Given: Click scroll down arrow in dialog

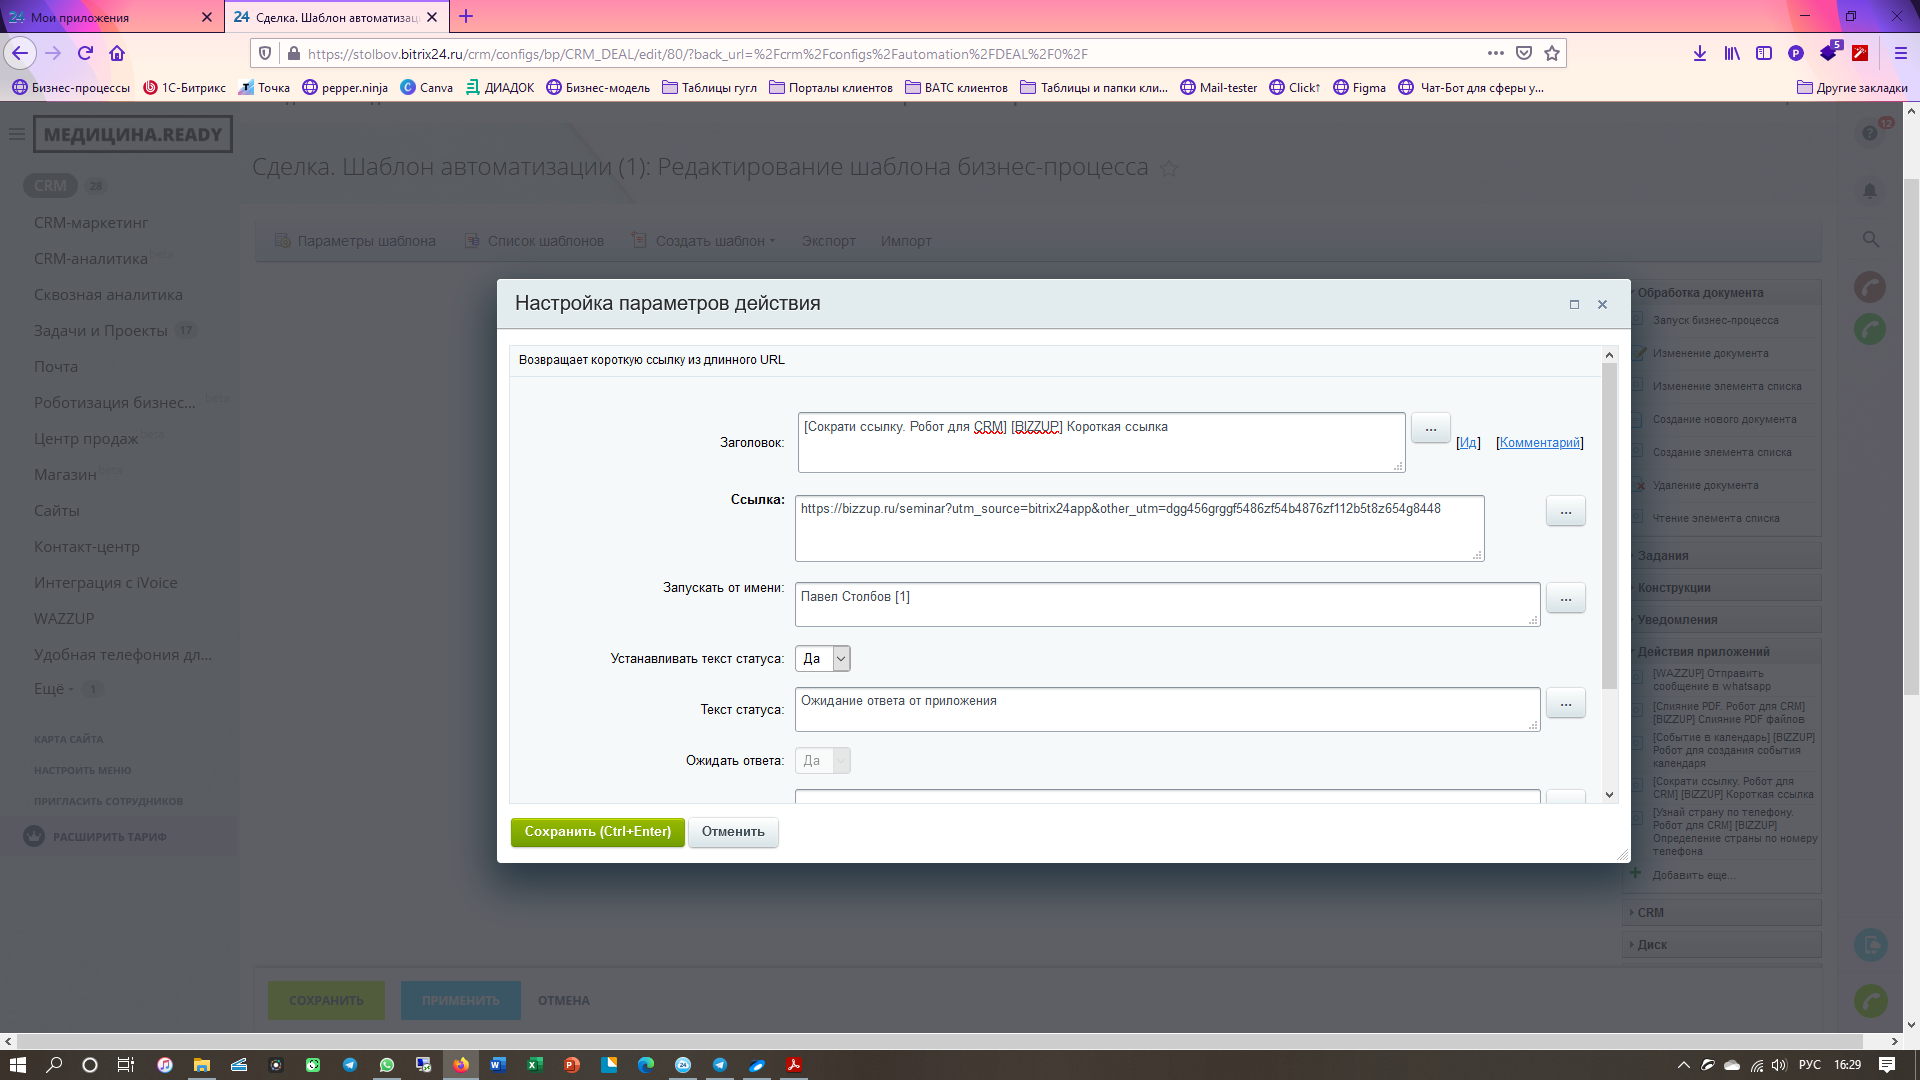Looking at the screenshot, I should 1609,795.
